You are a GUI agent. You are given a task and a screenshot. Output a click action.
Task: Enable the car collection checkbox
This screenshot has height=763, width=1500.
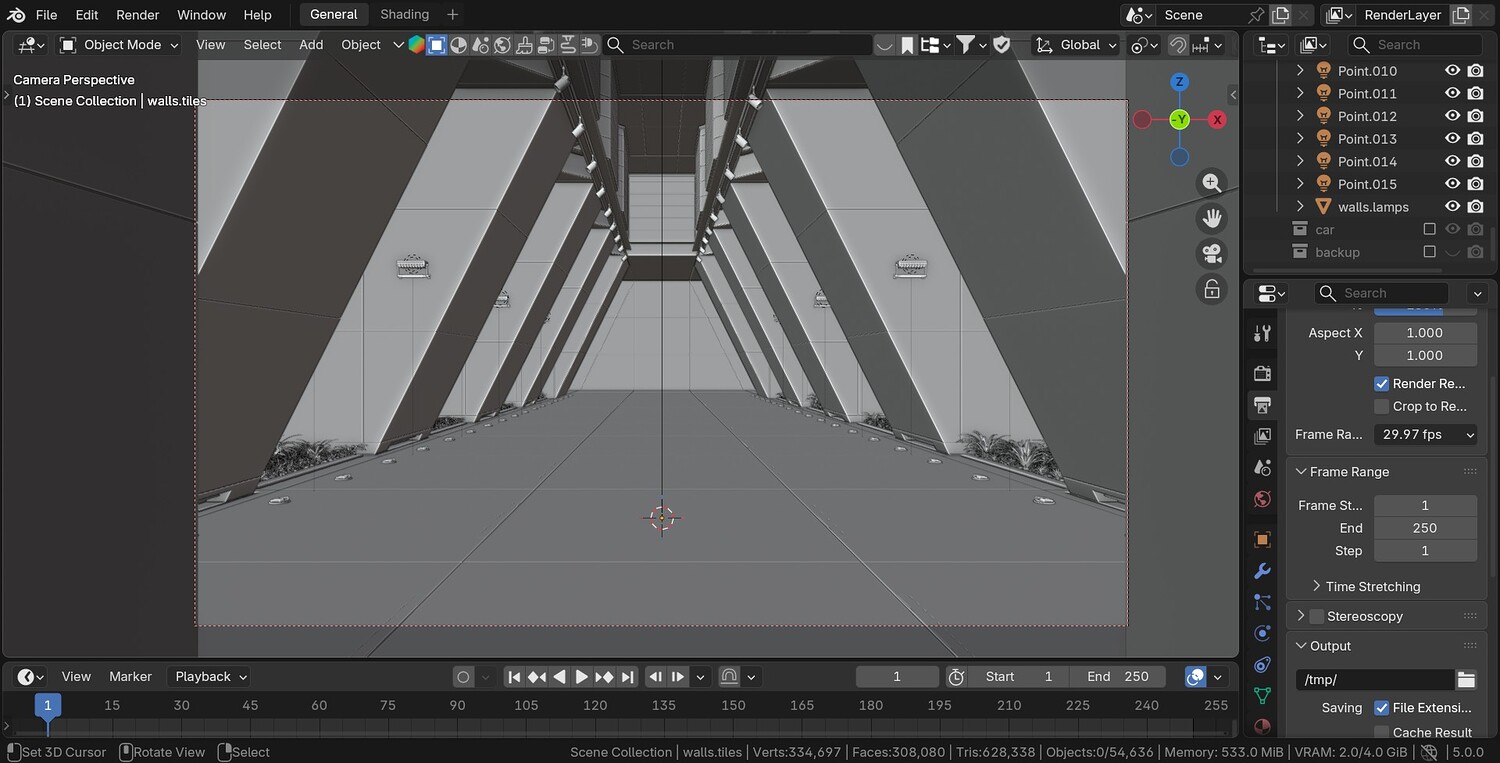pos(1430,230)
